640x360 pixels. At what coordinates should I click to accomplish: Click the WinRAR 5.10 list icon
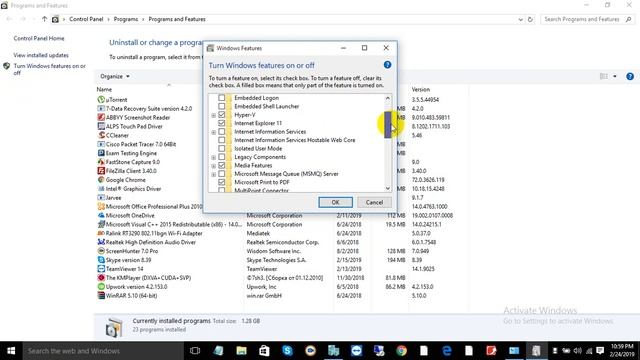tap(101, 295)
